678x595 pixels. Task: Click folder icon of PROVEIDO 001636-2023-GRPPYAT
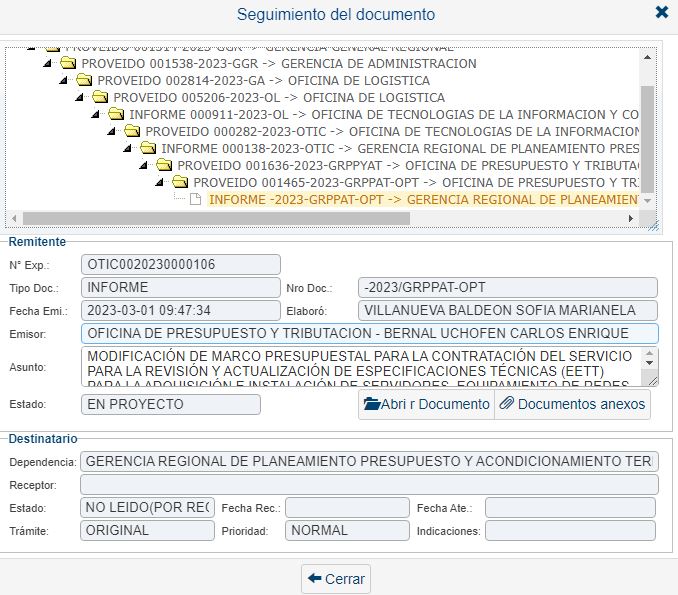tap(164, 165)
